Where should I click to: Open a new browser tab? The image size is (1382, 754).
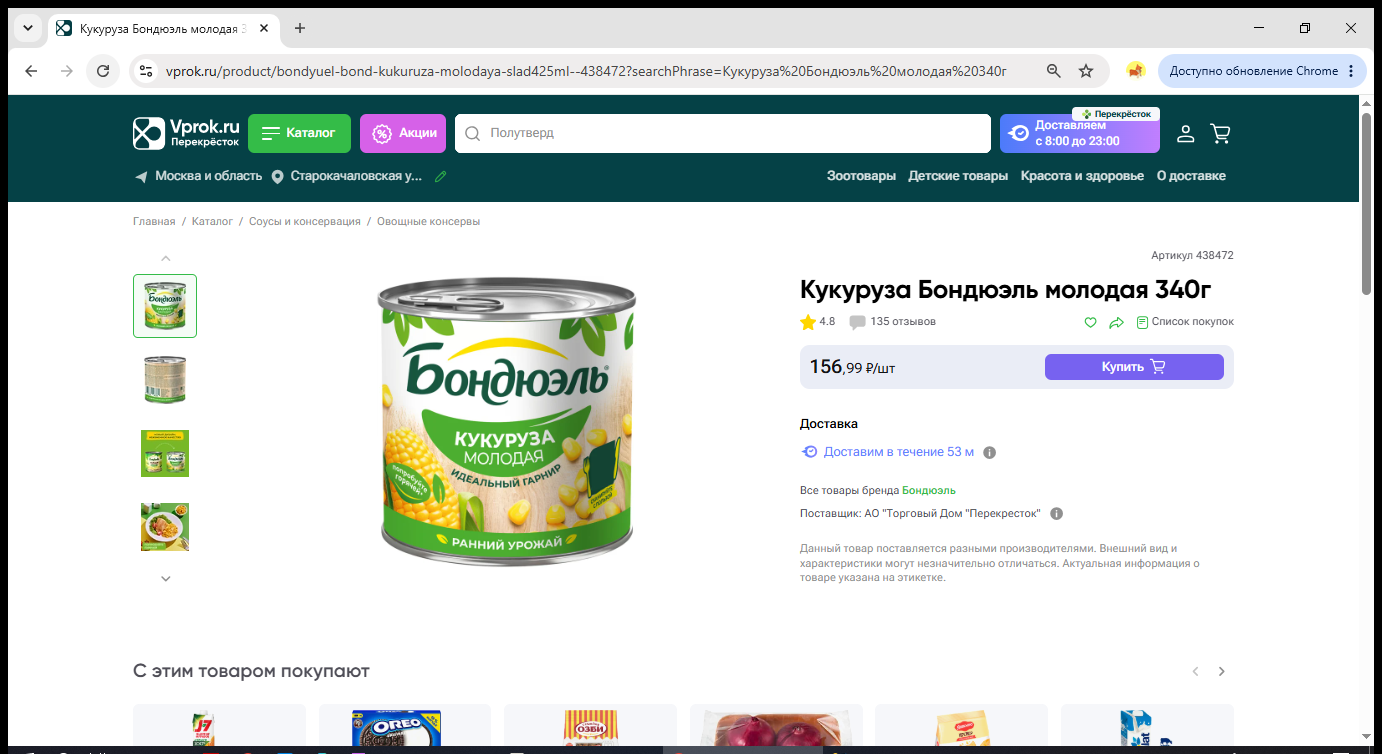coord(300,28)
